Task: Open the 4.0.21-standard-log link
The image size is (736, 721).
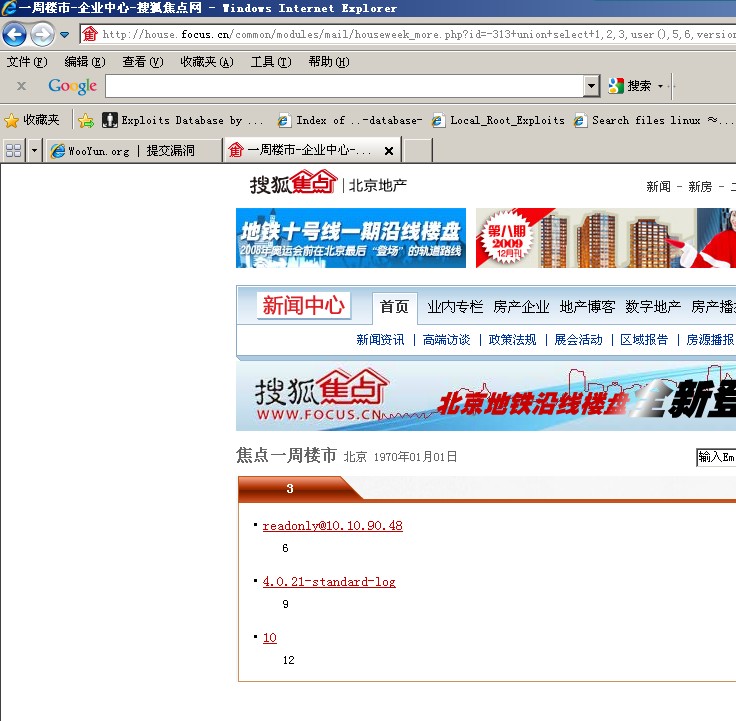Action: point(329,582)
